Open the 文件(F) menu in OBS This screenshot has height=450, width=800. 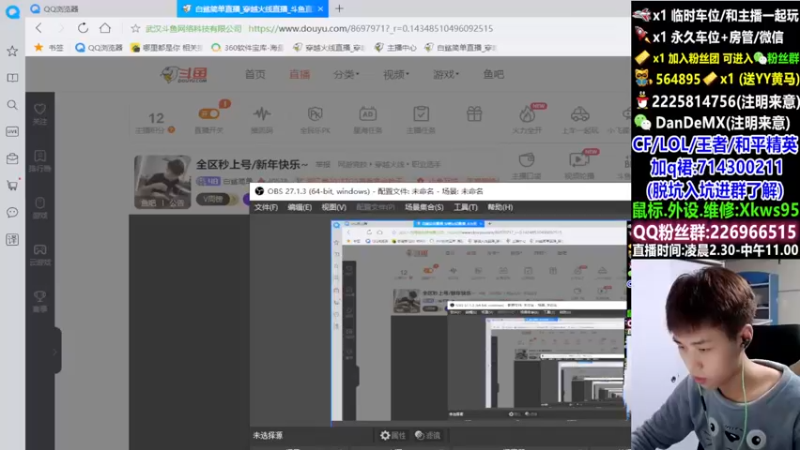266,207
